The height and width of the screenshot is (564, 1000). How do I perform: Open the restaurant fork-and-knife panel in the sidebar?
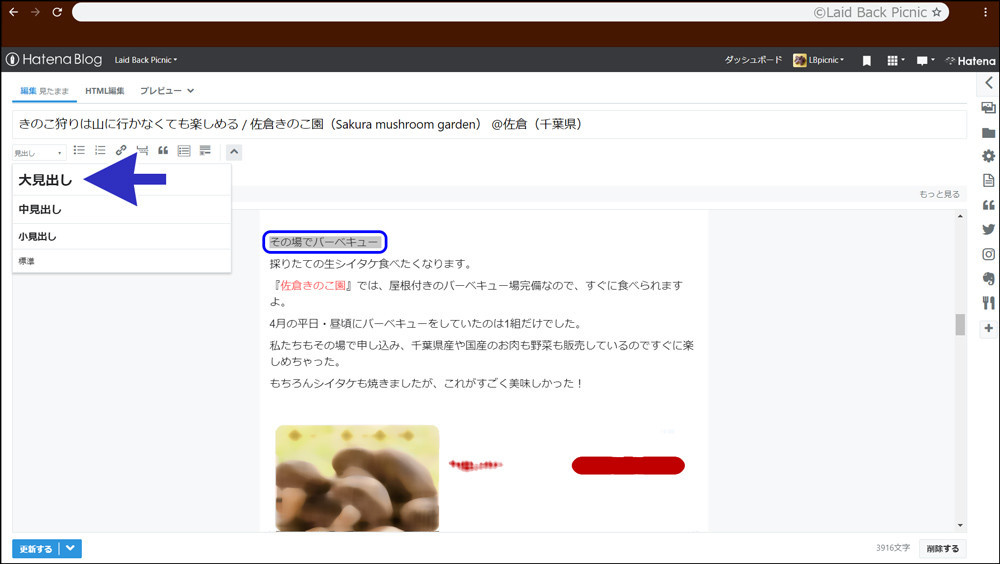[989, 303]
